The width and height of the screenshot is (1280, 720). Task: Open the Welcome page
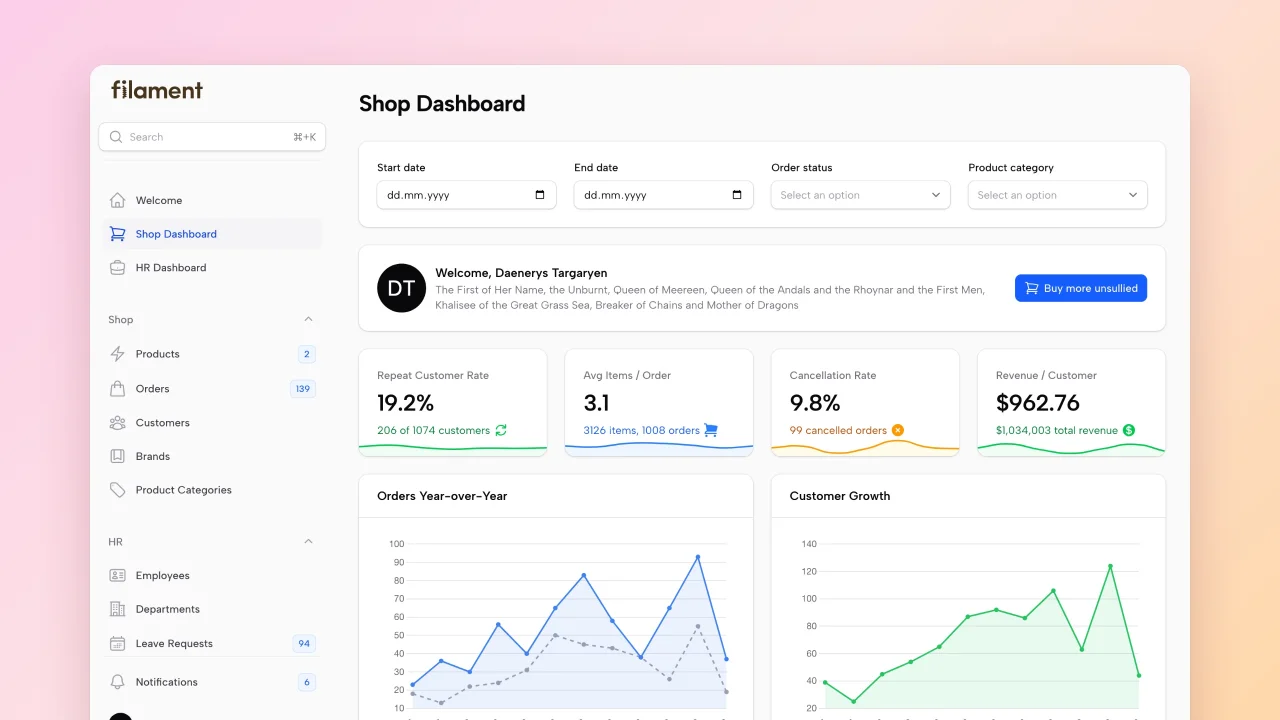[212, 200]
